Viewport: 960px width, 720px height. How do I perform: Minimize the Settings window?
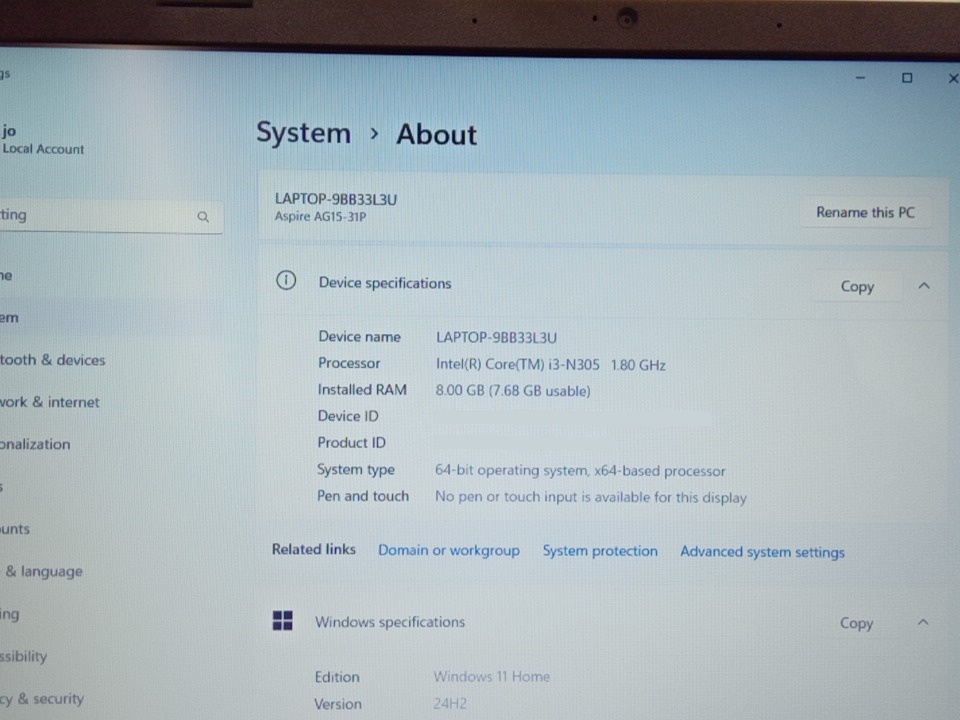coord(860,78)
